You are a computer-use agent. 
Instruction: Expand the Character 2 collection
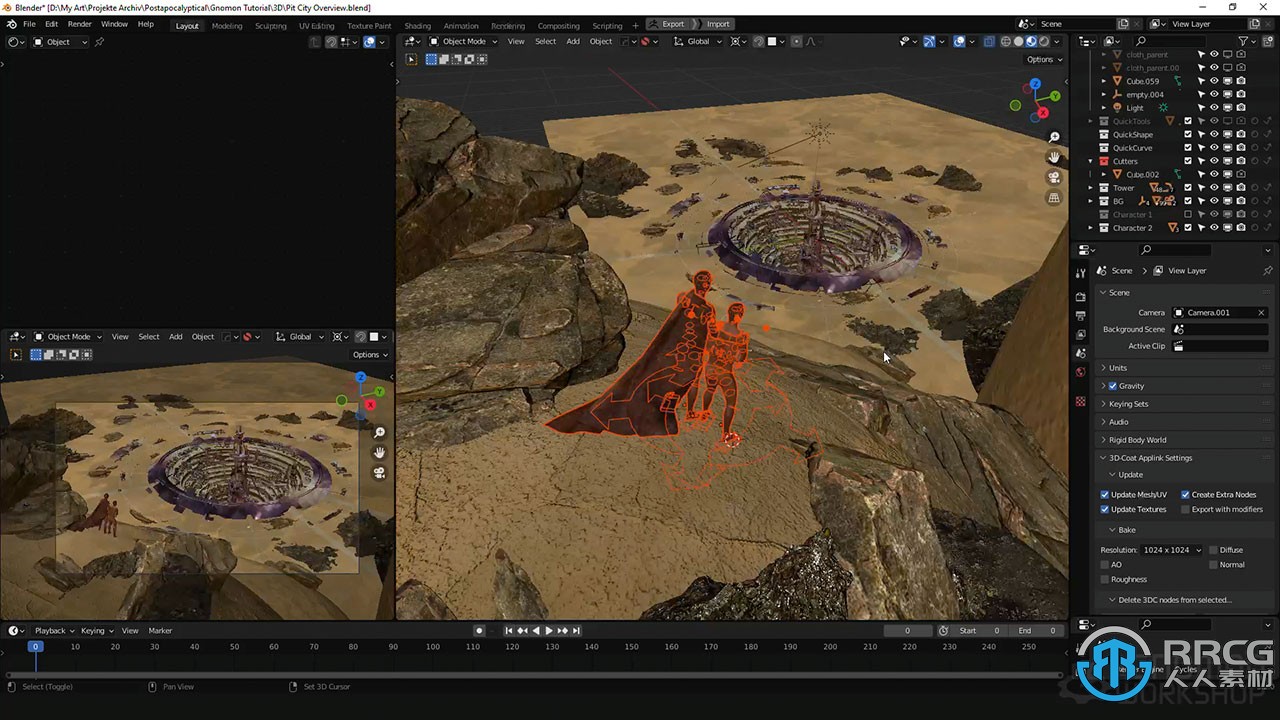(1091, 228)
